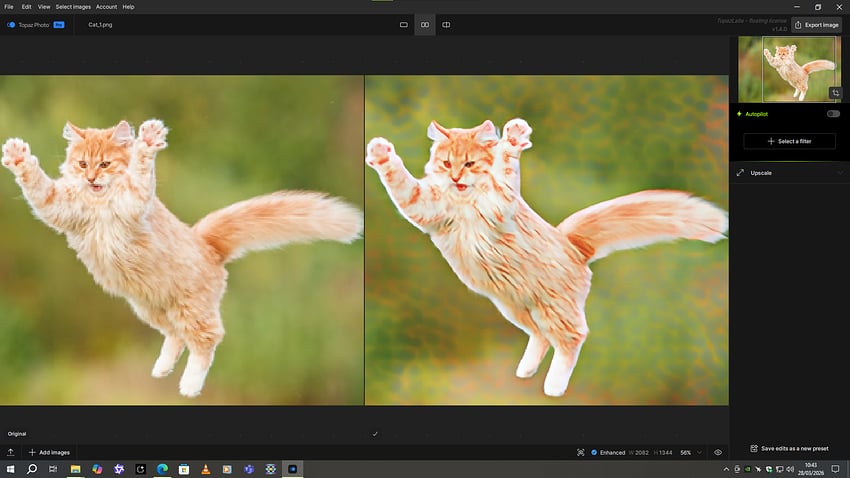Open the Account menu
Screen dimensions: 850x478
coord(106,7)
